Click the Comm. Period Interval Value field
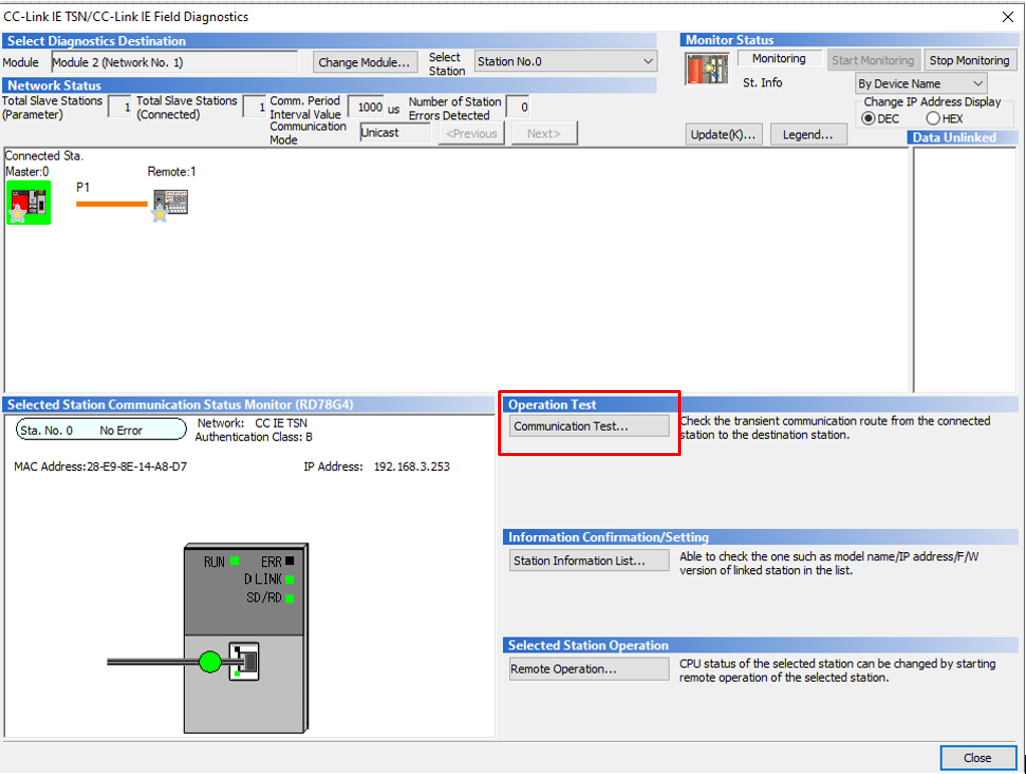The width and height of the screenshot is (1026, 774). 367,107
